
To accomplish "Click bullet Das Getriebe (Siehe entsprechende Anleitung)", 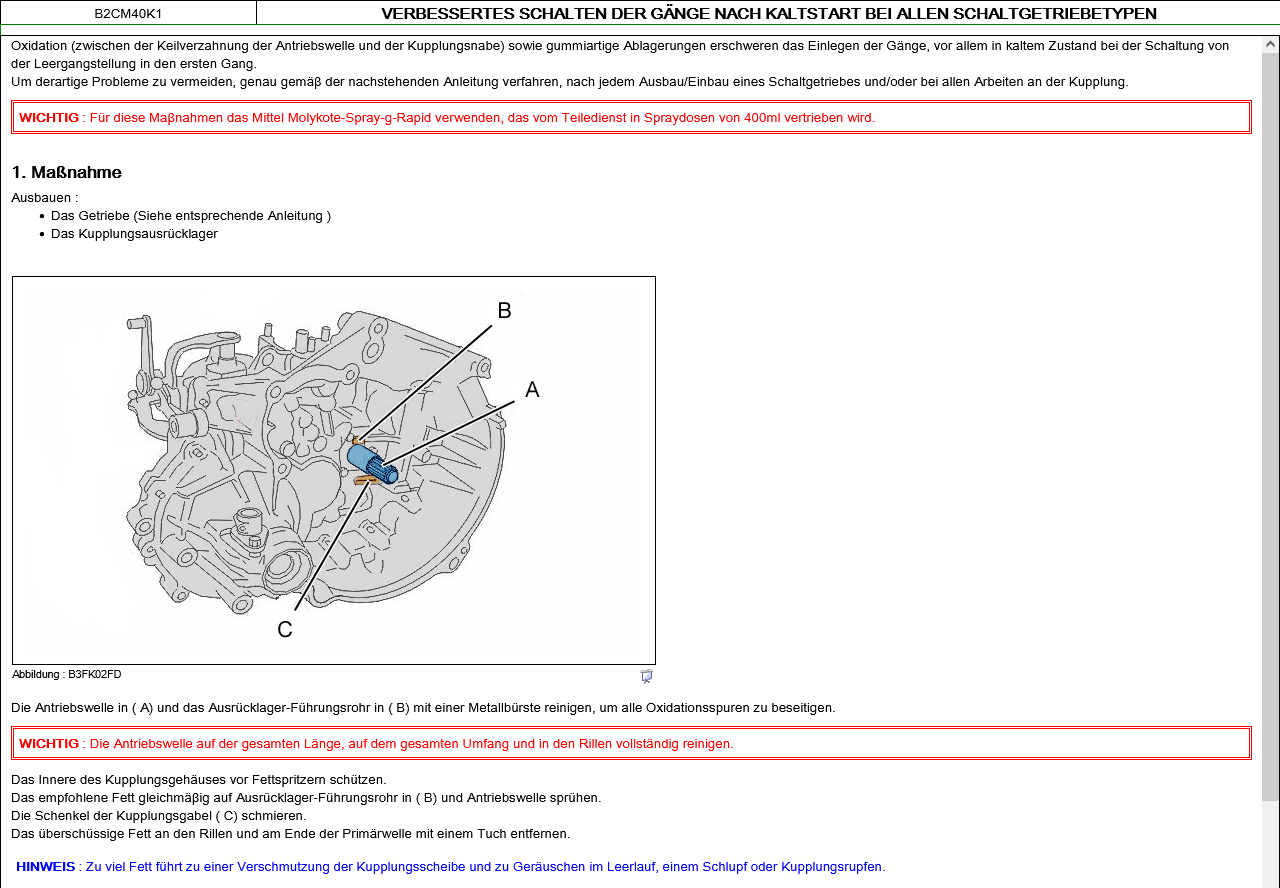I will (190, 216).
